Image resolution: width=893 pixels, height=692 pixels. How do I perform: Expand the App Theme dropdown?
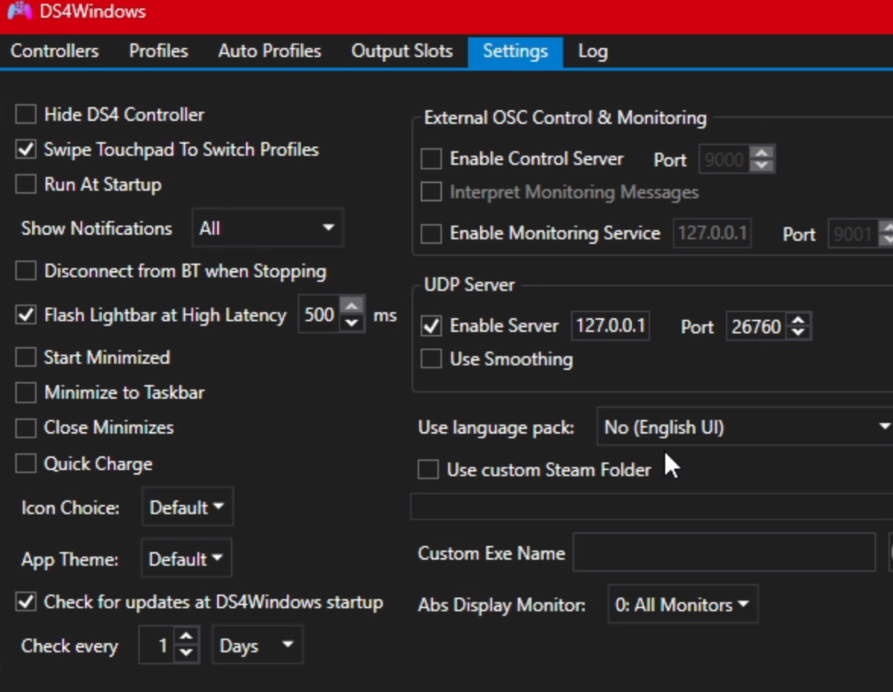point(186,559)
